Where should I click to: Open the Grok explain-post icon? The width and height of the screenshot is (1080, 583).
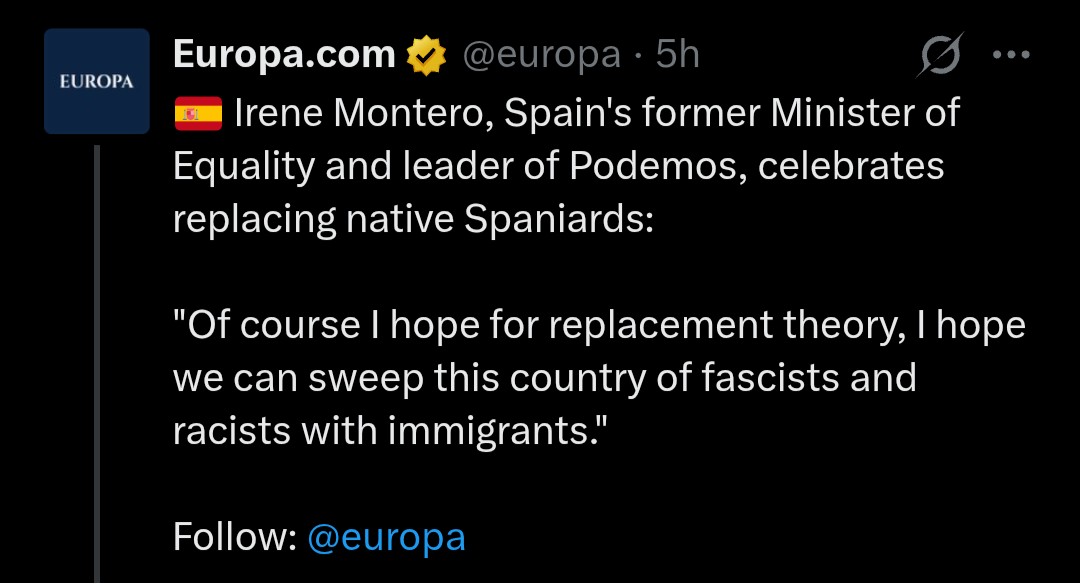tap(940, 54)
